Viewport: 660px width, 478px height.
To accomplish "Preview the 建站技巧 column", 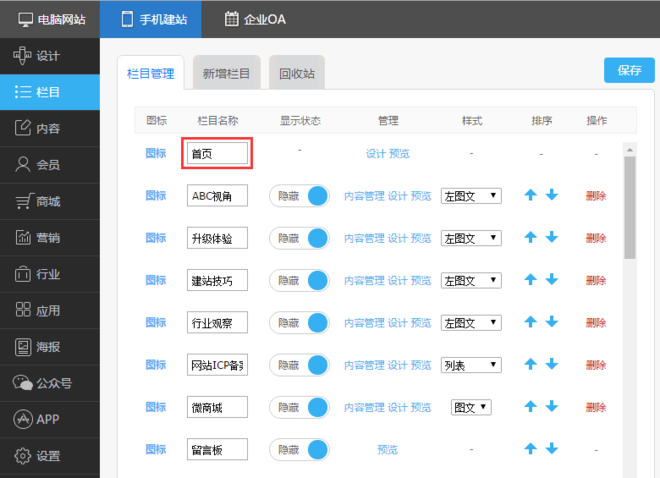I will click(x=421, y=281).
